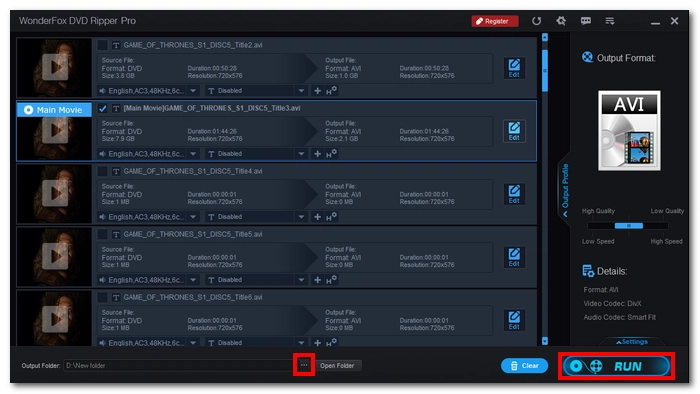Image resolution: width=700 pixels, height=394 pixels.
Task: Adjust the quality-speed slider handle
Action: 629,226
